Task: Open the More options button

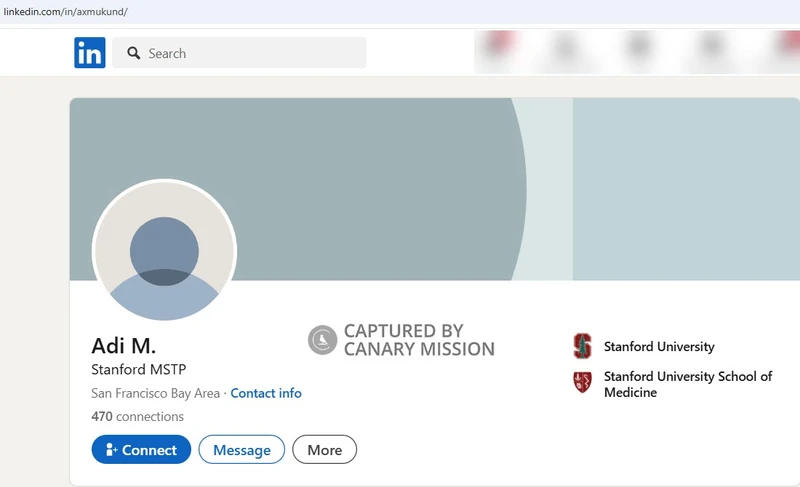Action: (x=324, y=449)
